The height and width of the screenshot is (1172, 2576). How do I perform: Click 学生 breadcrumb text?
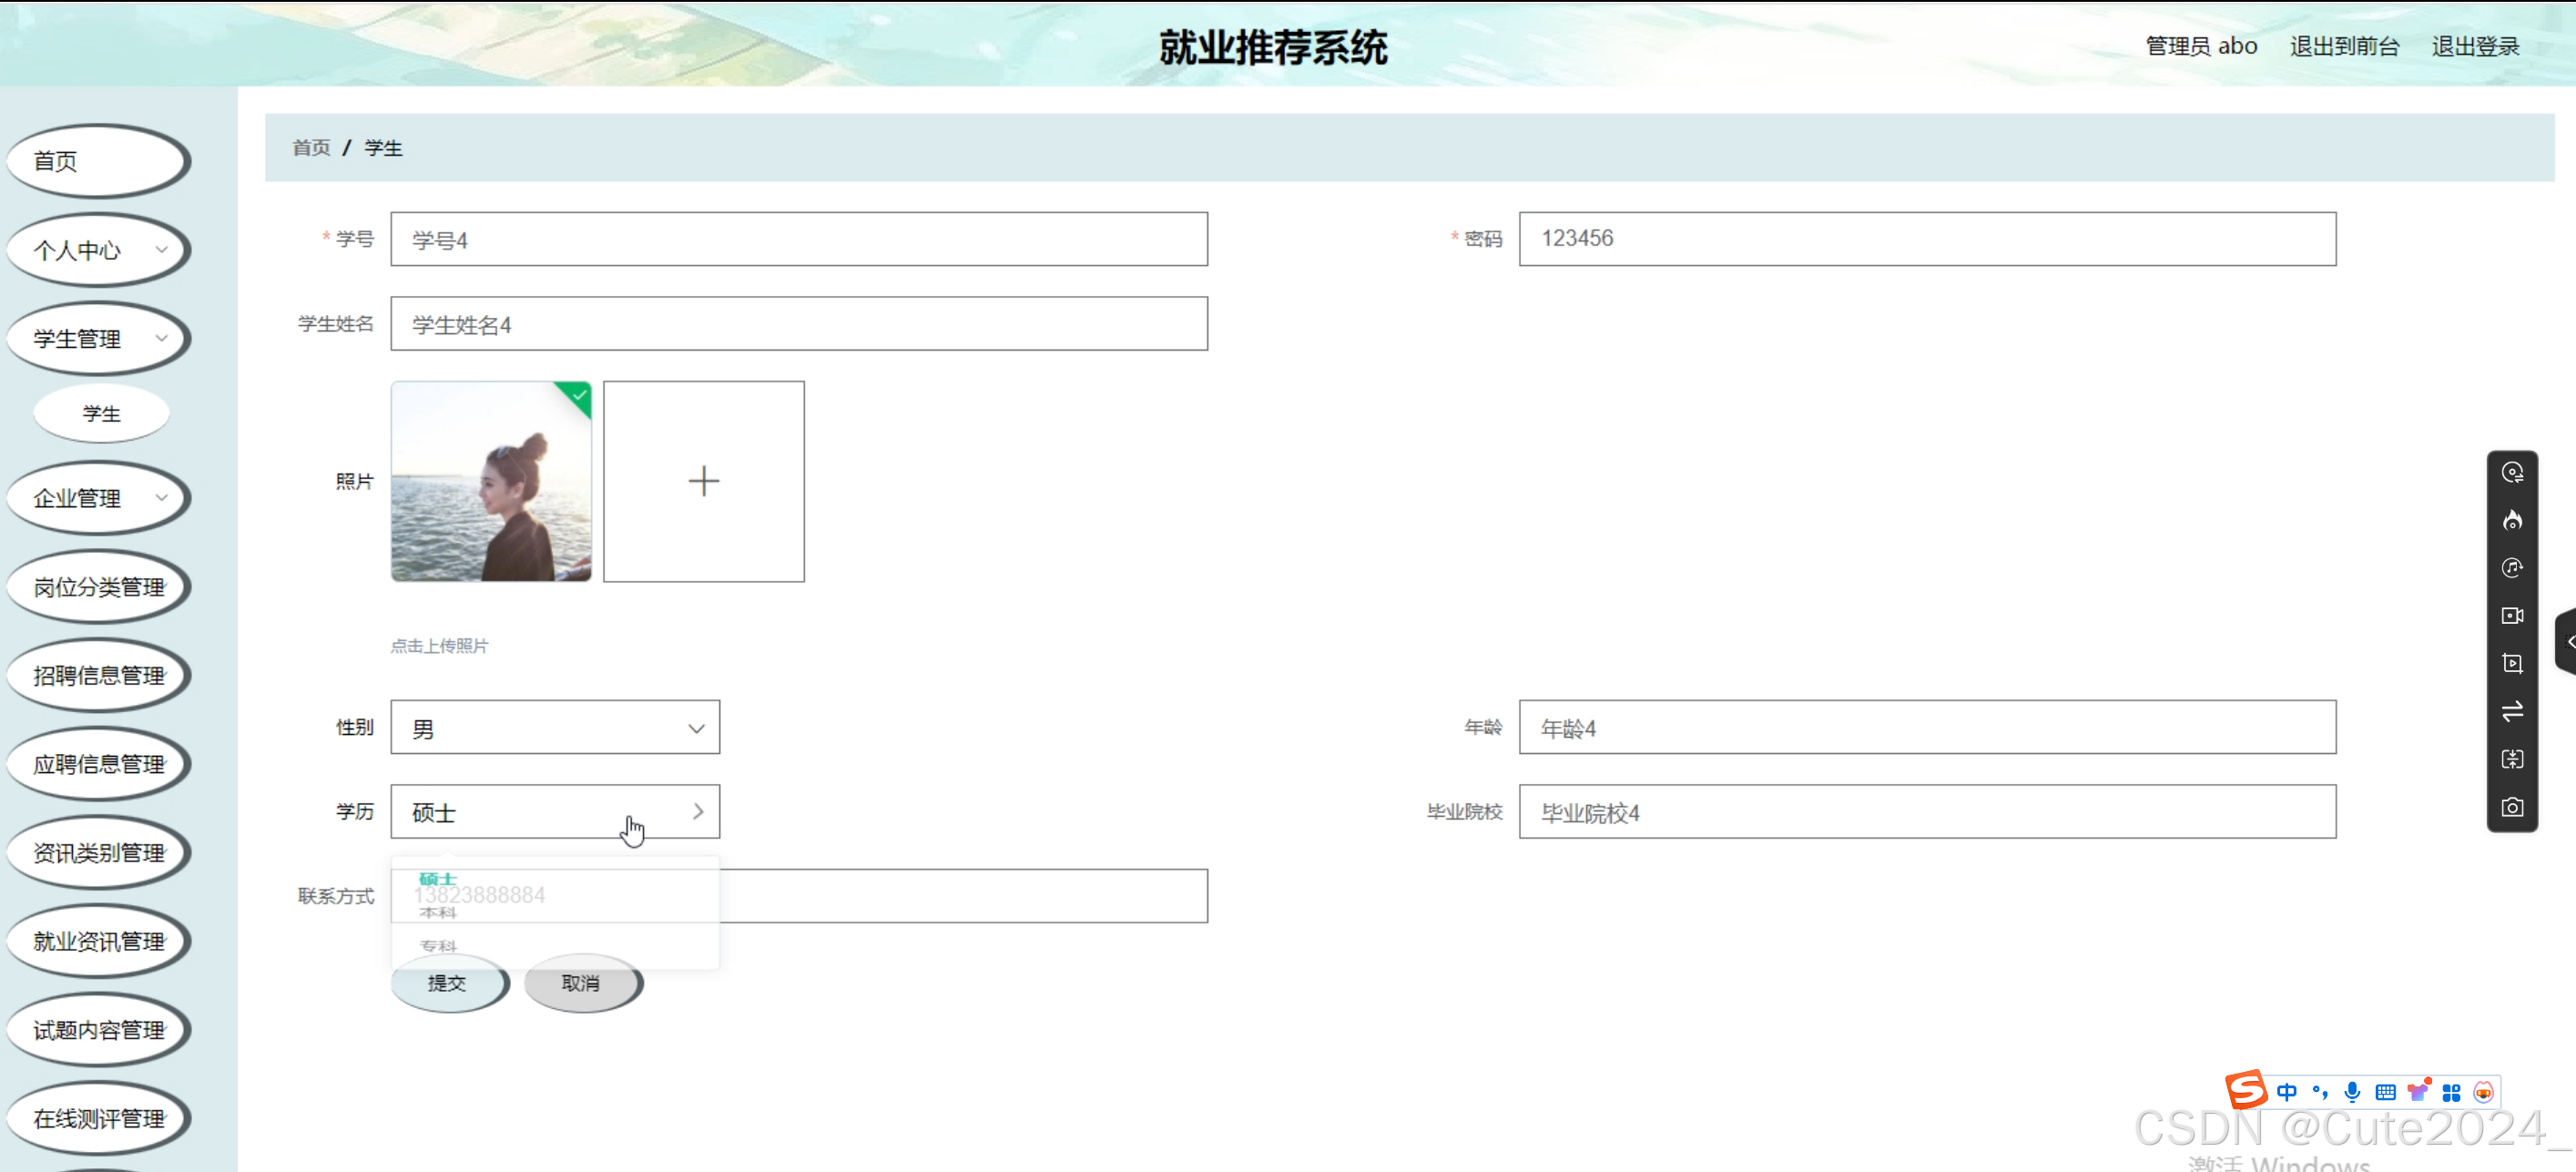(x=383, y=148)
